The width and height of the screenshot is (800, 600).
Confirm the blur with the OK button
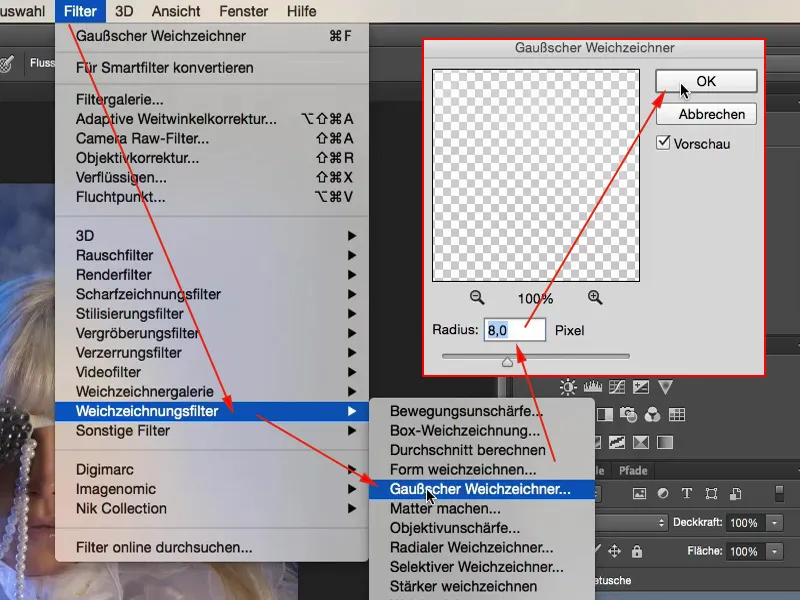(706, 81)
